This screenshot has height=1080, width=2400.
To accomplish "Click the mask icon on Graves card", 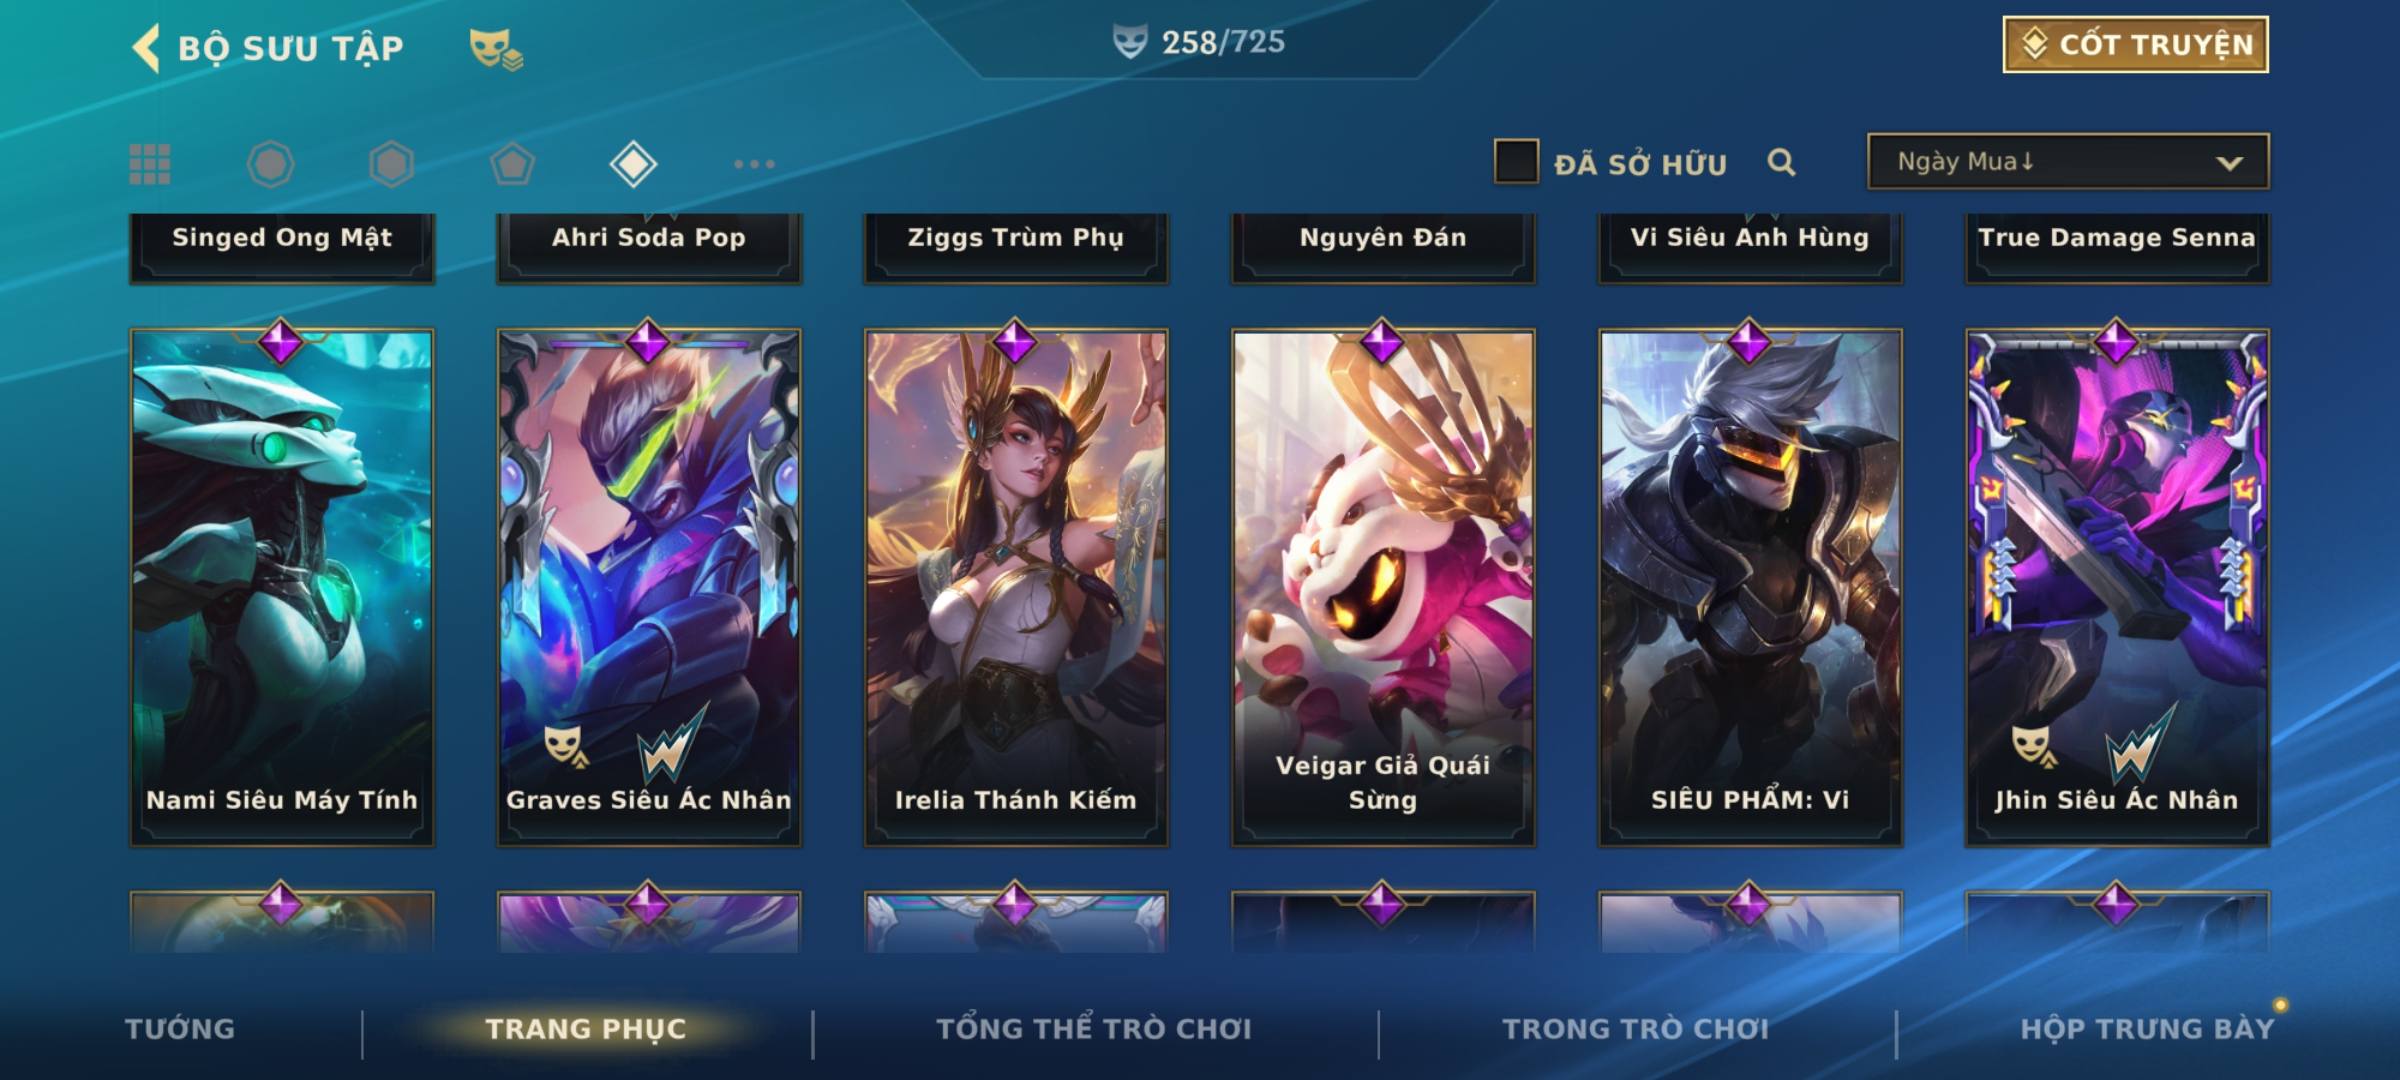I will (565, 747).
